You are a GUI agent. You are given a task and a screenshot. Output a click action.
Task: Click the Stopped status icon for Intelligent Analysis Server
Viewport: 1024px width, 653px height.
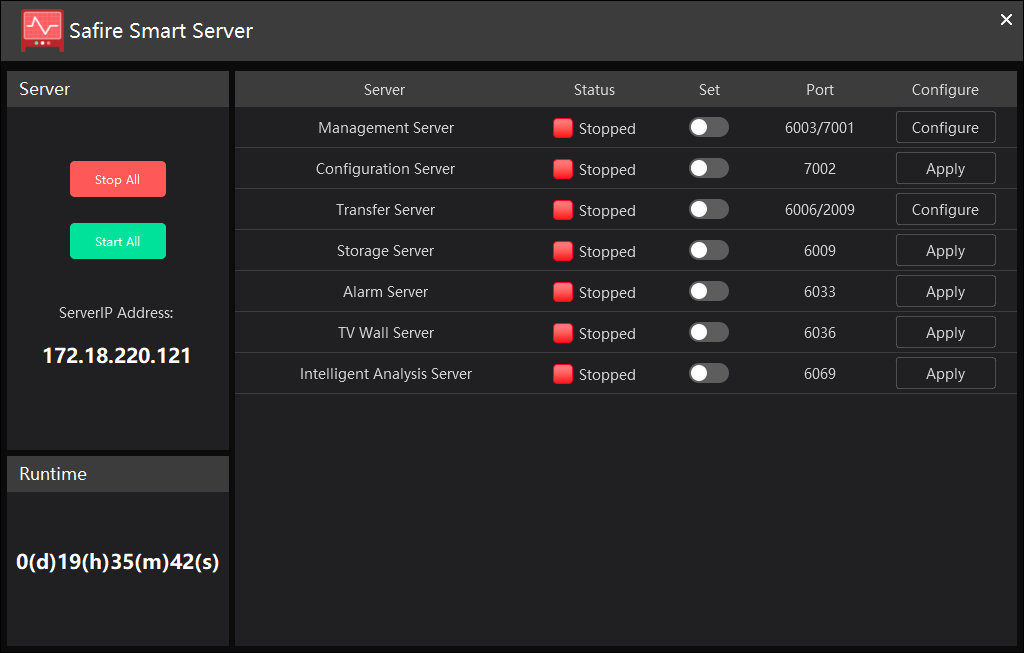(563, 373)
